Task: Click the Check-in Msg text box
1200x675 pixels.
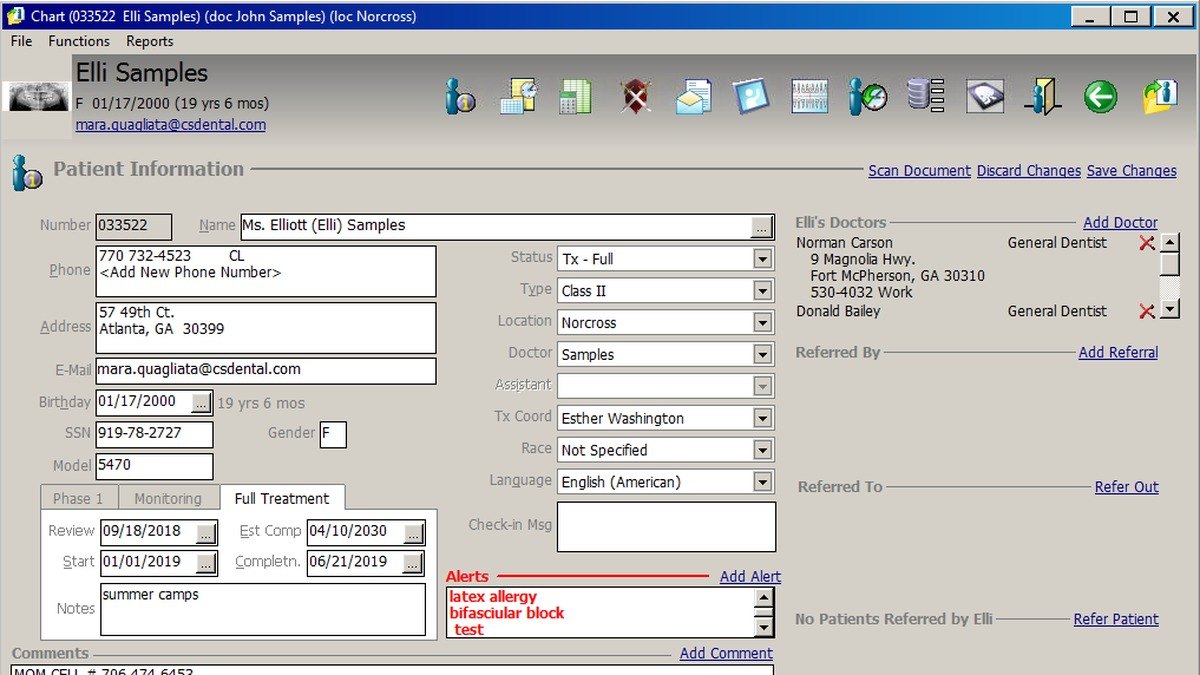Action: (x=666, y=527)
